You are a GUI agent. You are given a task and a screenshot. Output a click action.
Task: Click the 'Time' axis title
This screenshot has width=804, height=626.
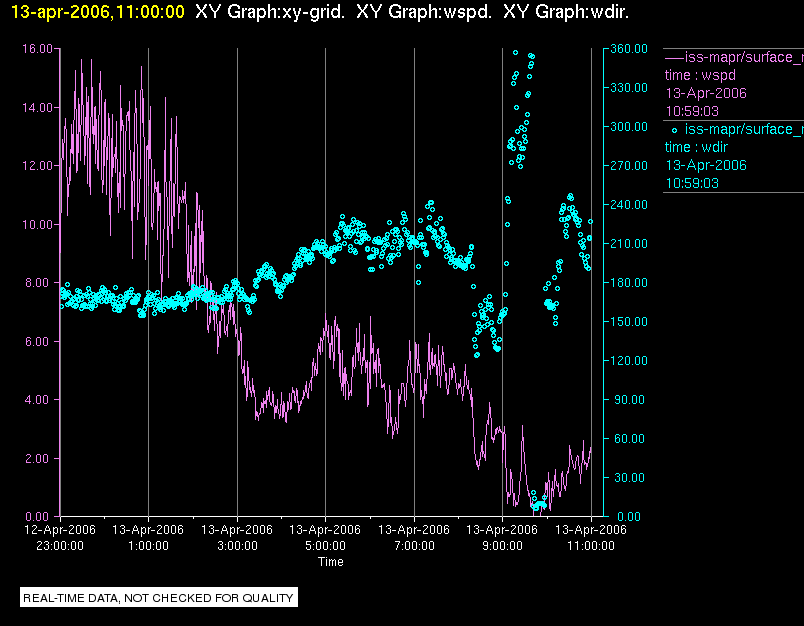331,562
